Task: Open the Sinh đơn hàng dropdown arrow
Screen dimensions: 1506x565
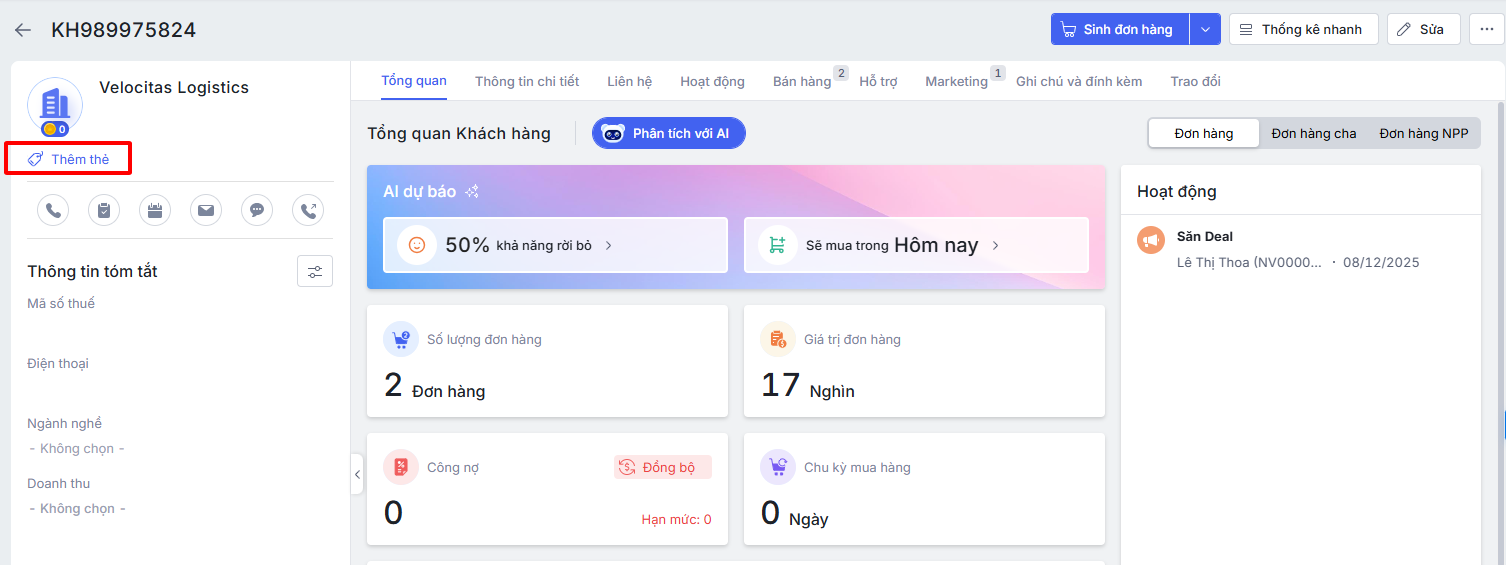Action: click(x=1205, y=29)
